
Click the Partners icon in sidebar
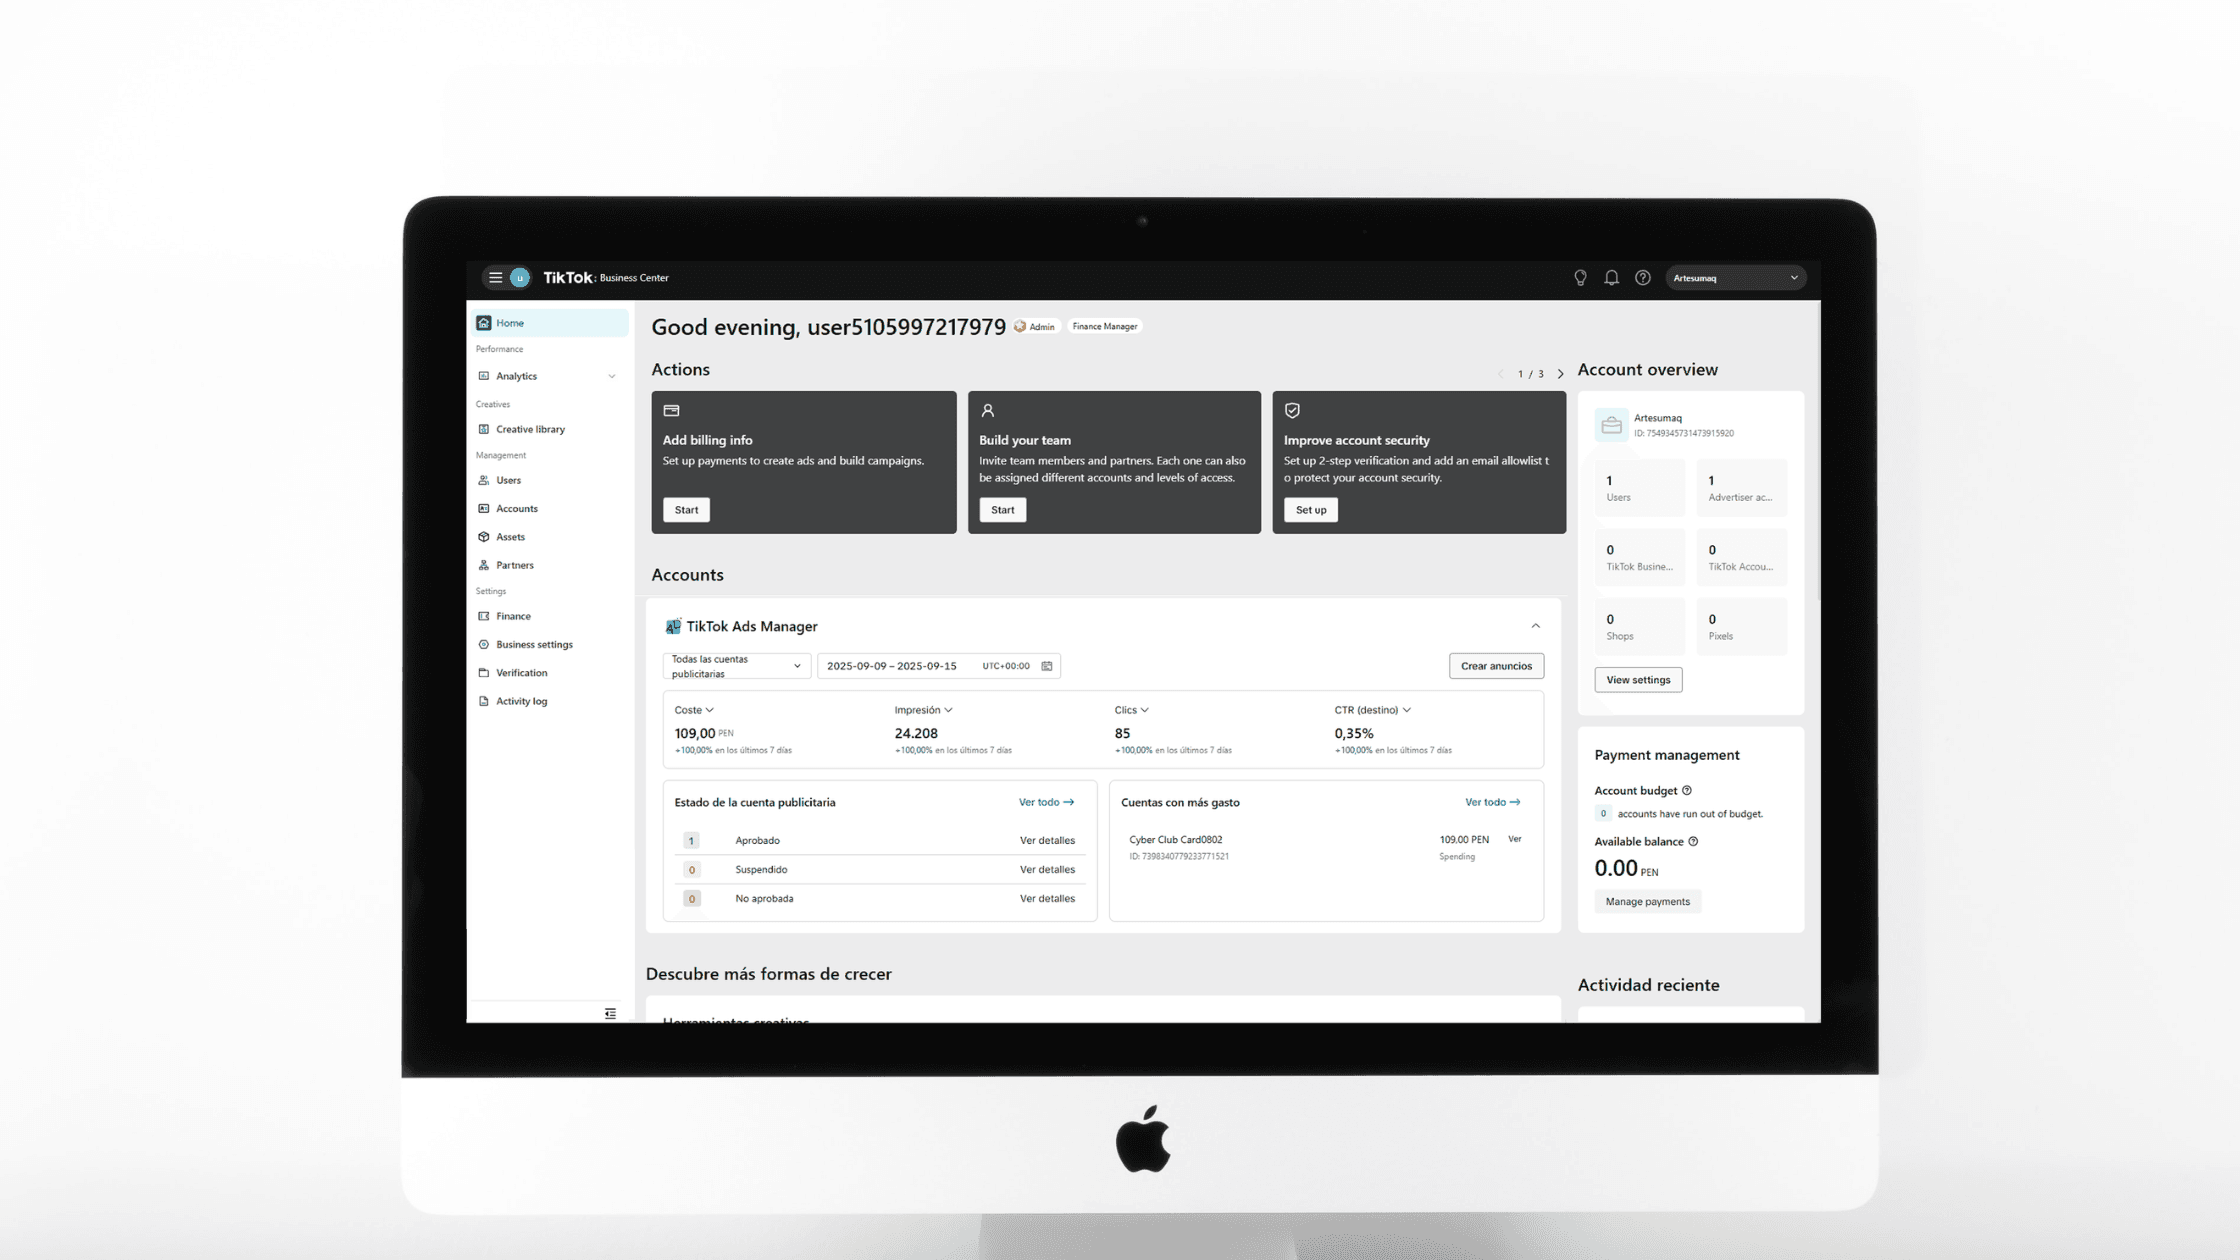tap(484, 565)
